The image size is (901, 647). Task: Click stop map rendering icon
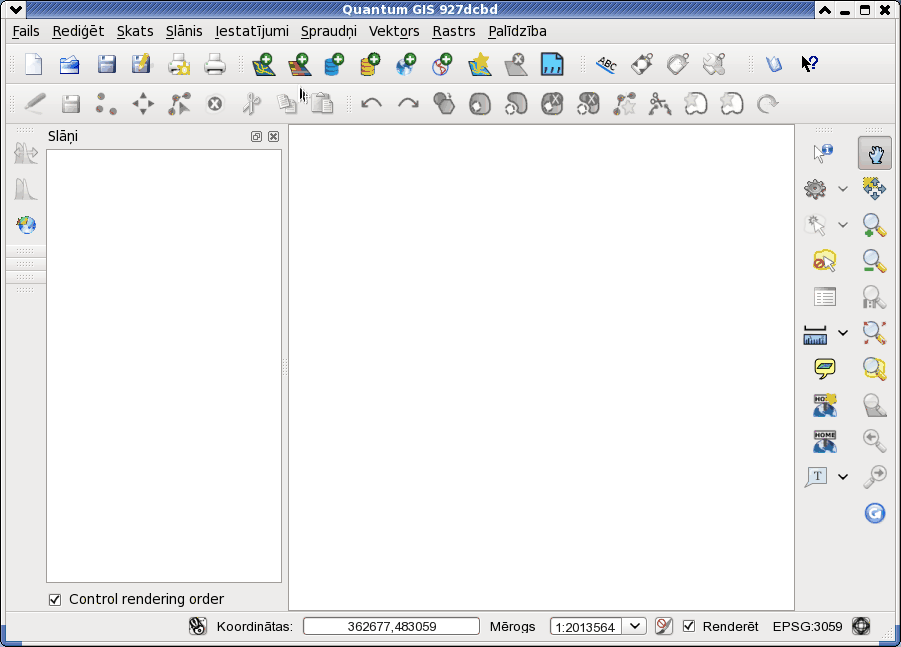pos(664,626)
